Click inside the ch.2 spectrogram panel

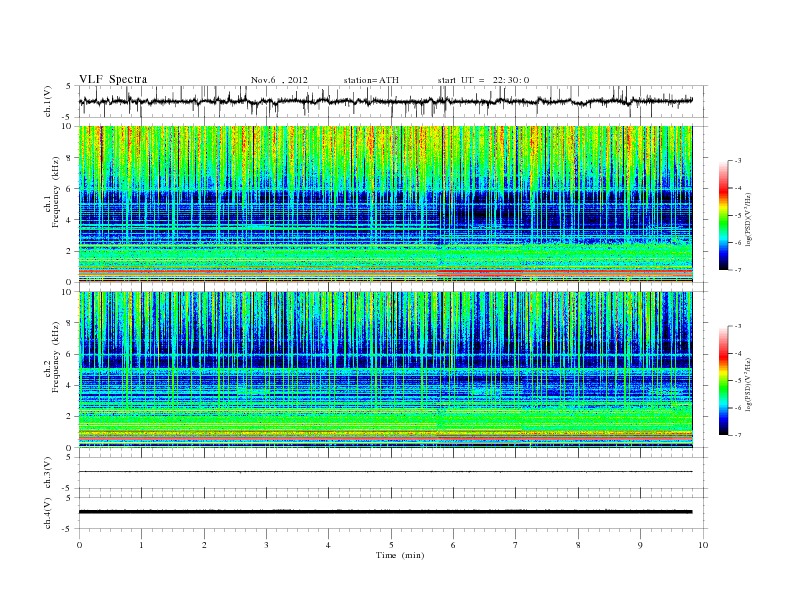(385, 369)
